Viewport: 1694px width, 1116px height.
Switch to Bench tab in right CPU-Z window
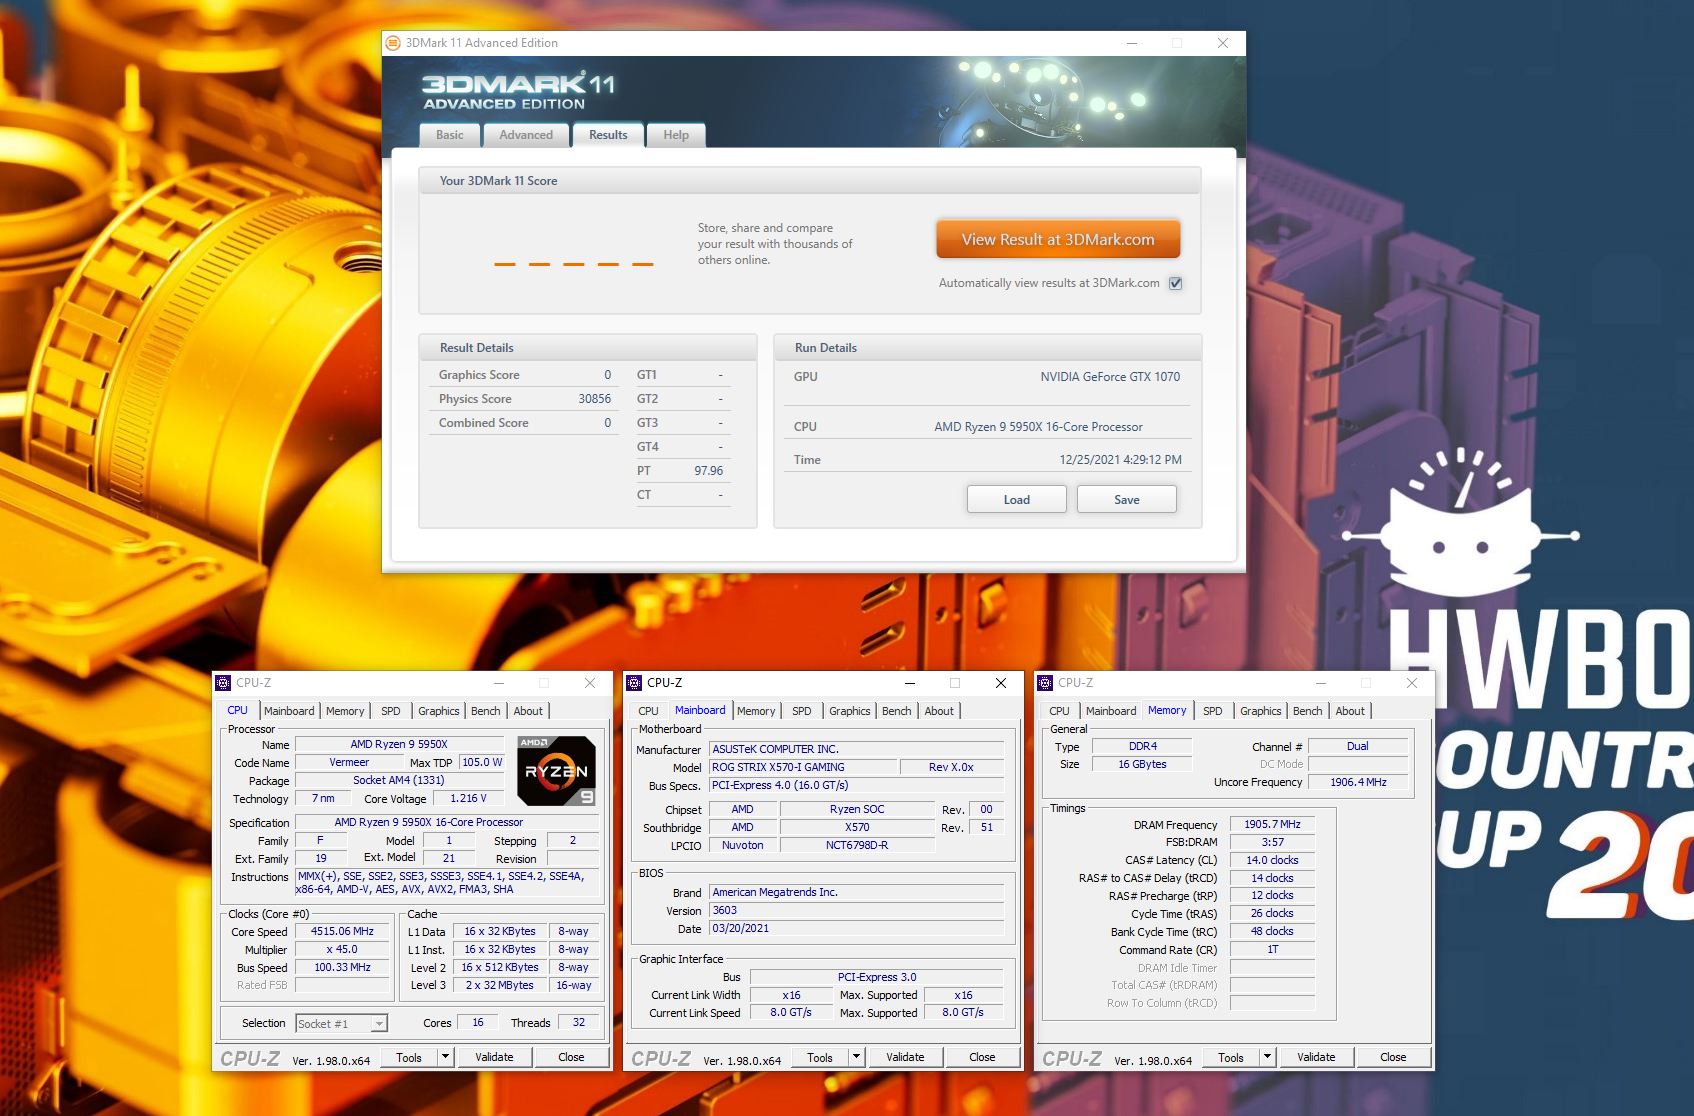[1308, 711]
